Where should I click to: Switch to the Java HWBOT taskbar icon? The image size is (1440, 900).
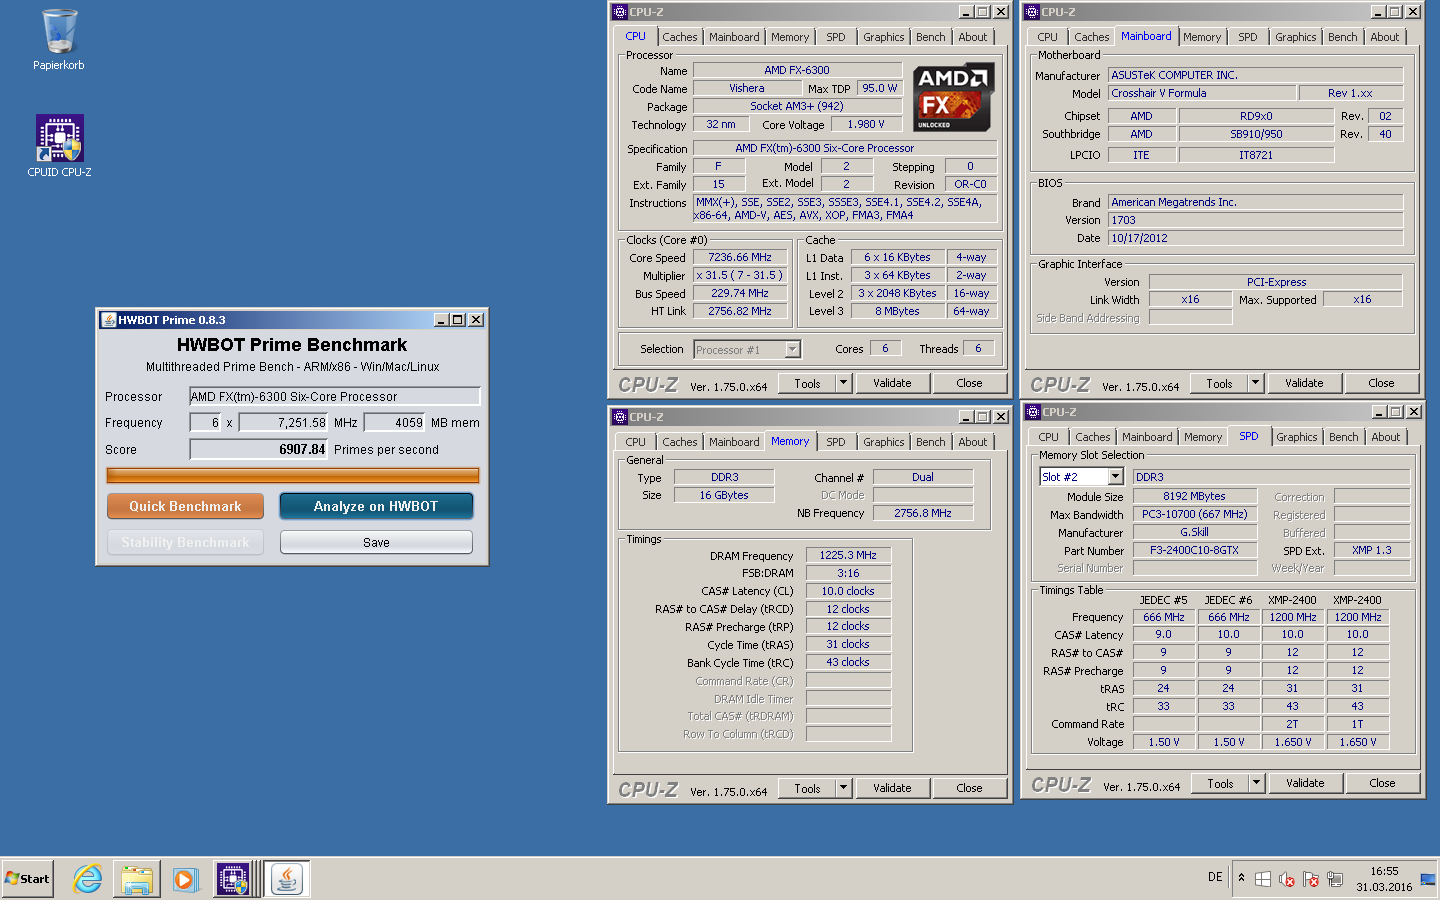[x=287, y=879]
